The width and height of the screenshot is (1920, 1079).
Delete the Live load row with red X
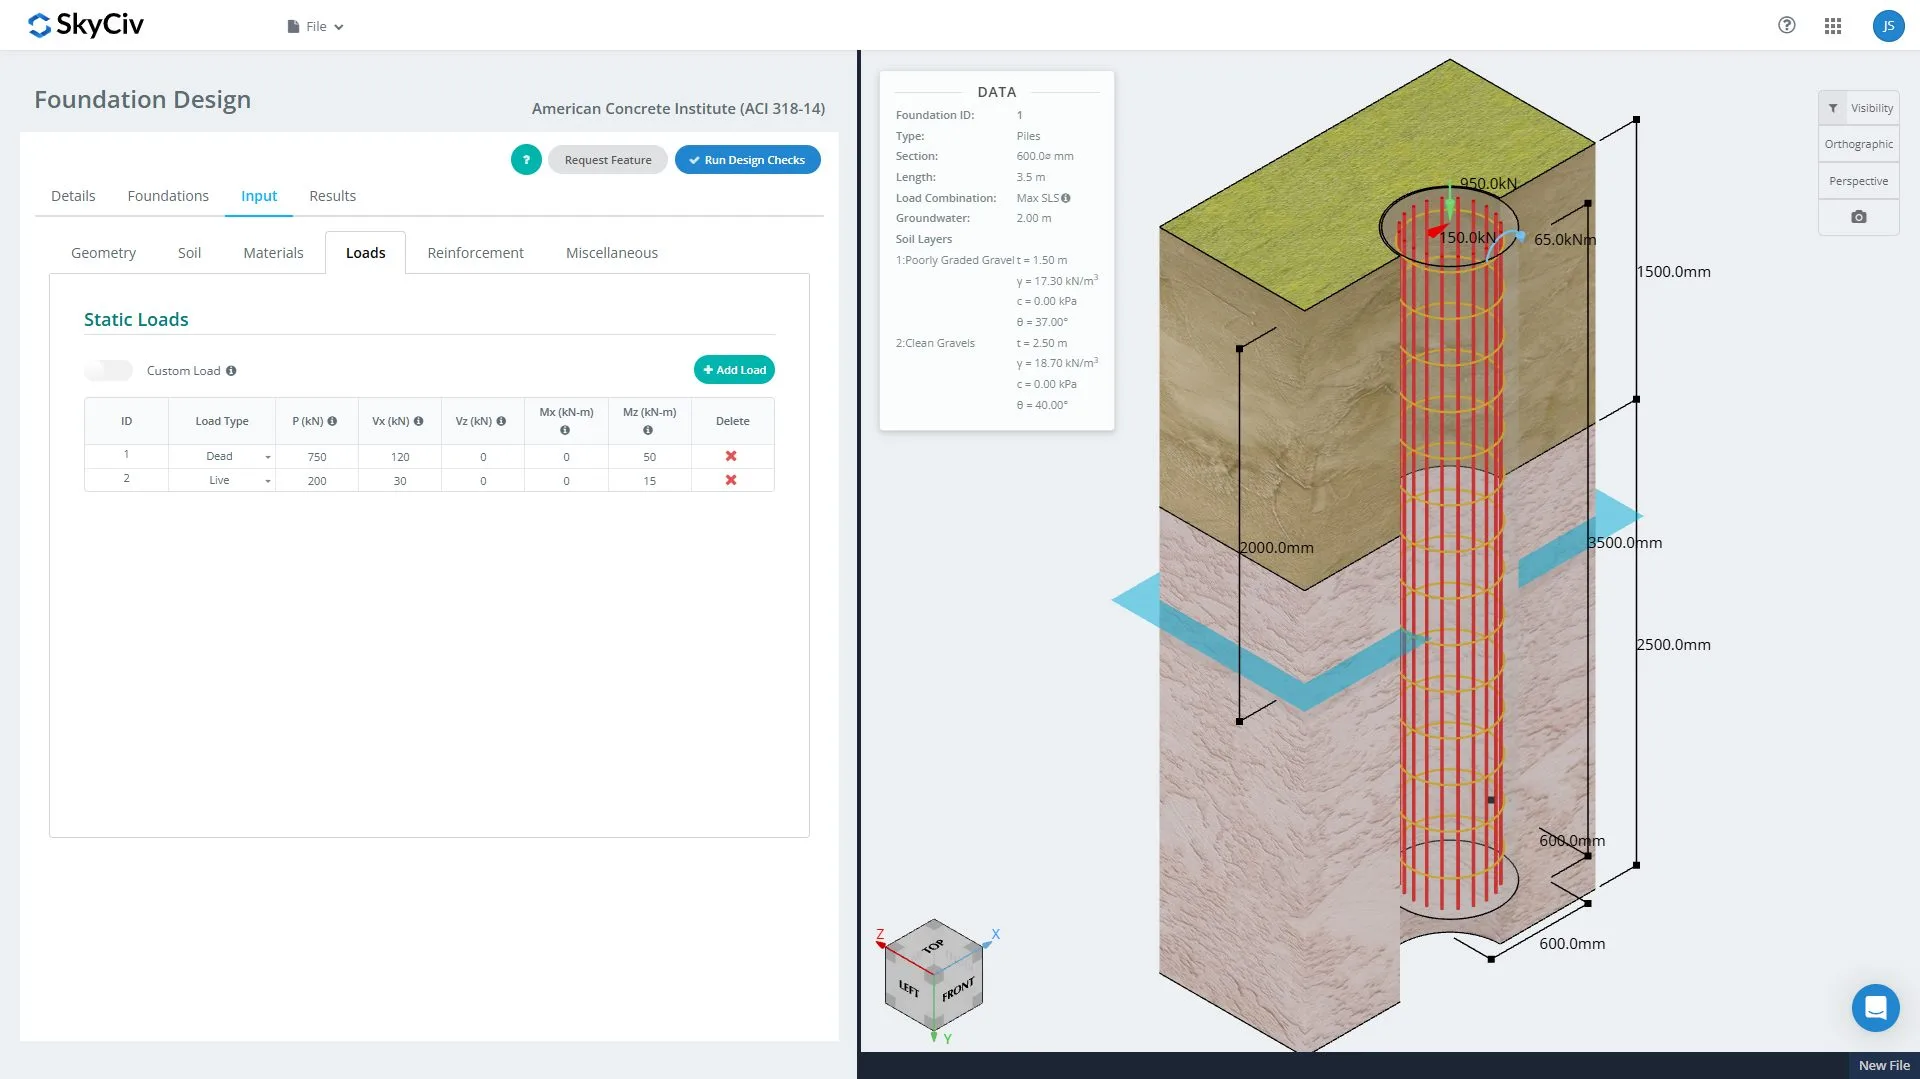click(x=731, y=480)
